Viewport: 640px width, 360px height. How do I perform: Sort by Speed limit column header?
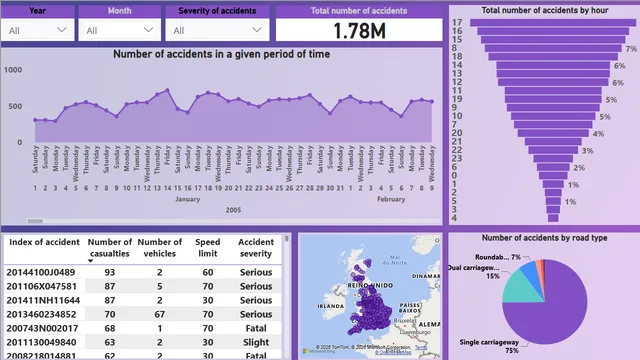207,248
